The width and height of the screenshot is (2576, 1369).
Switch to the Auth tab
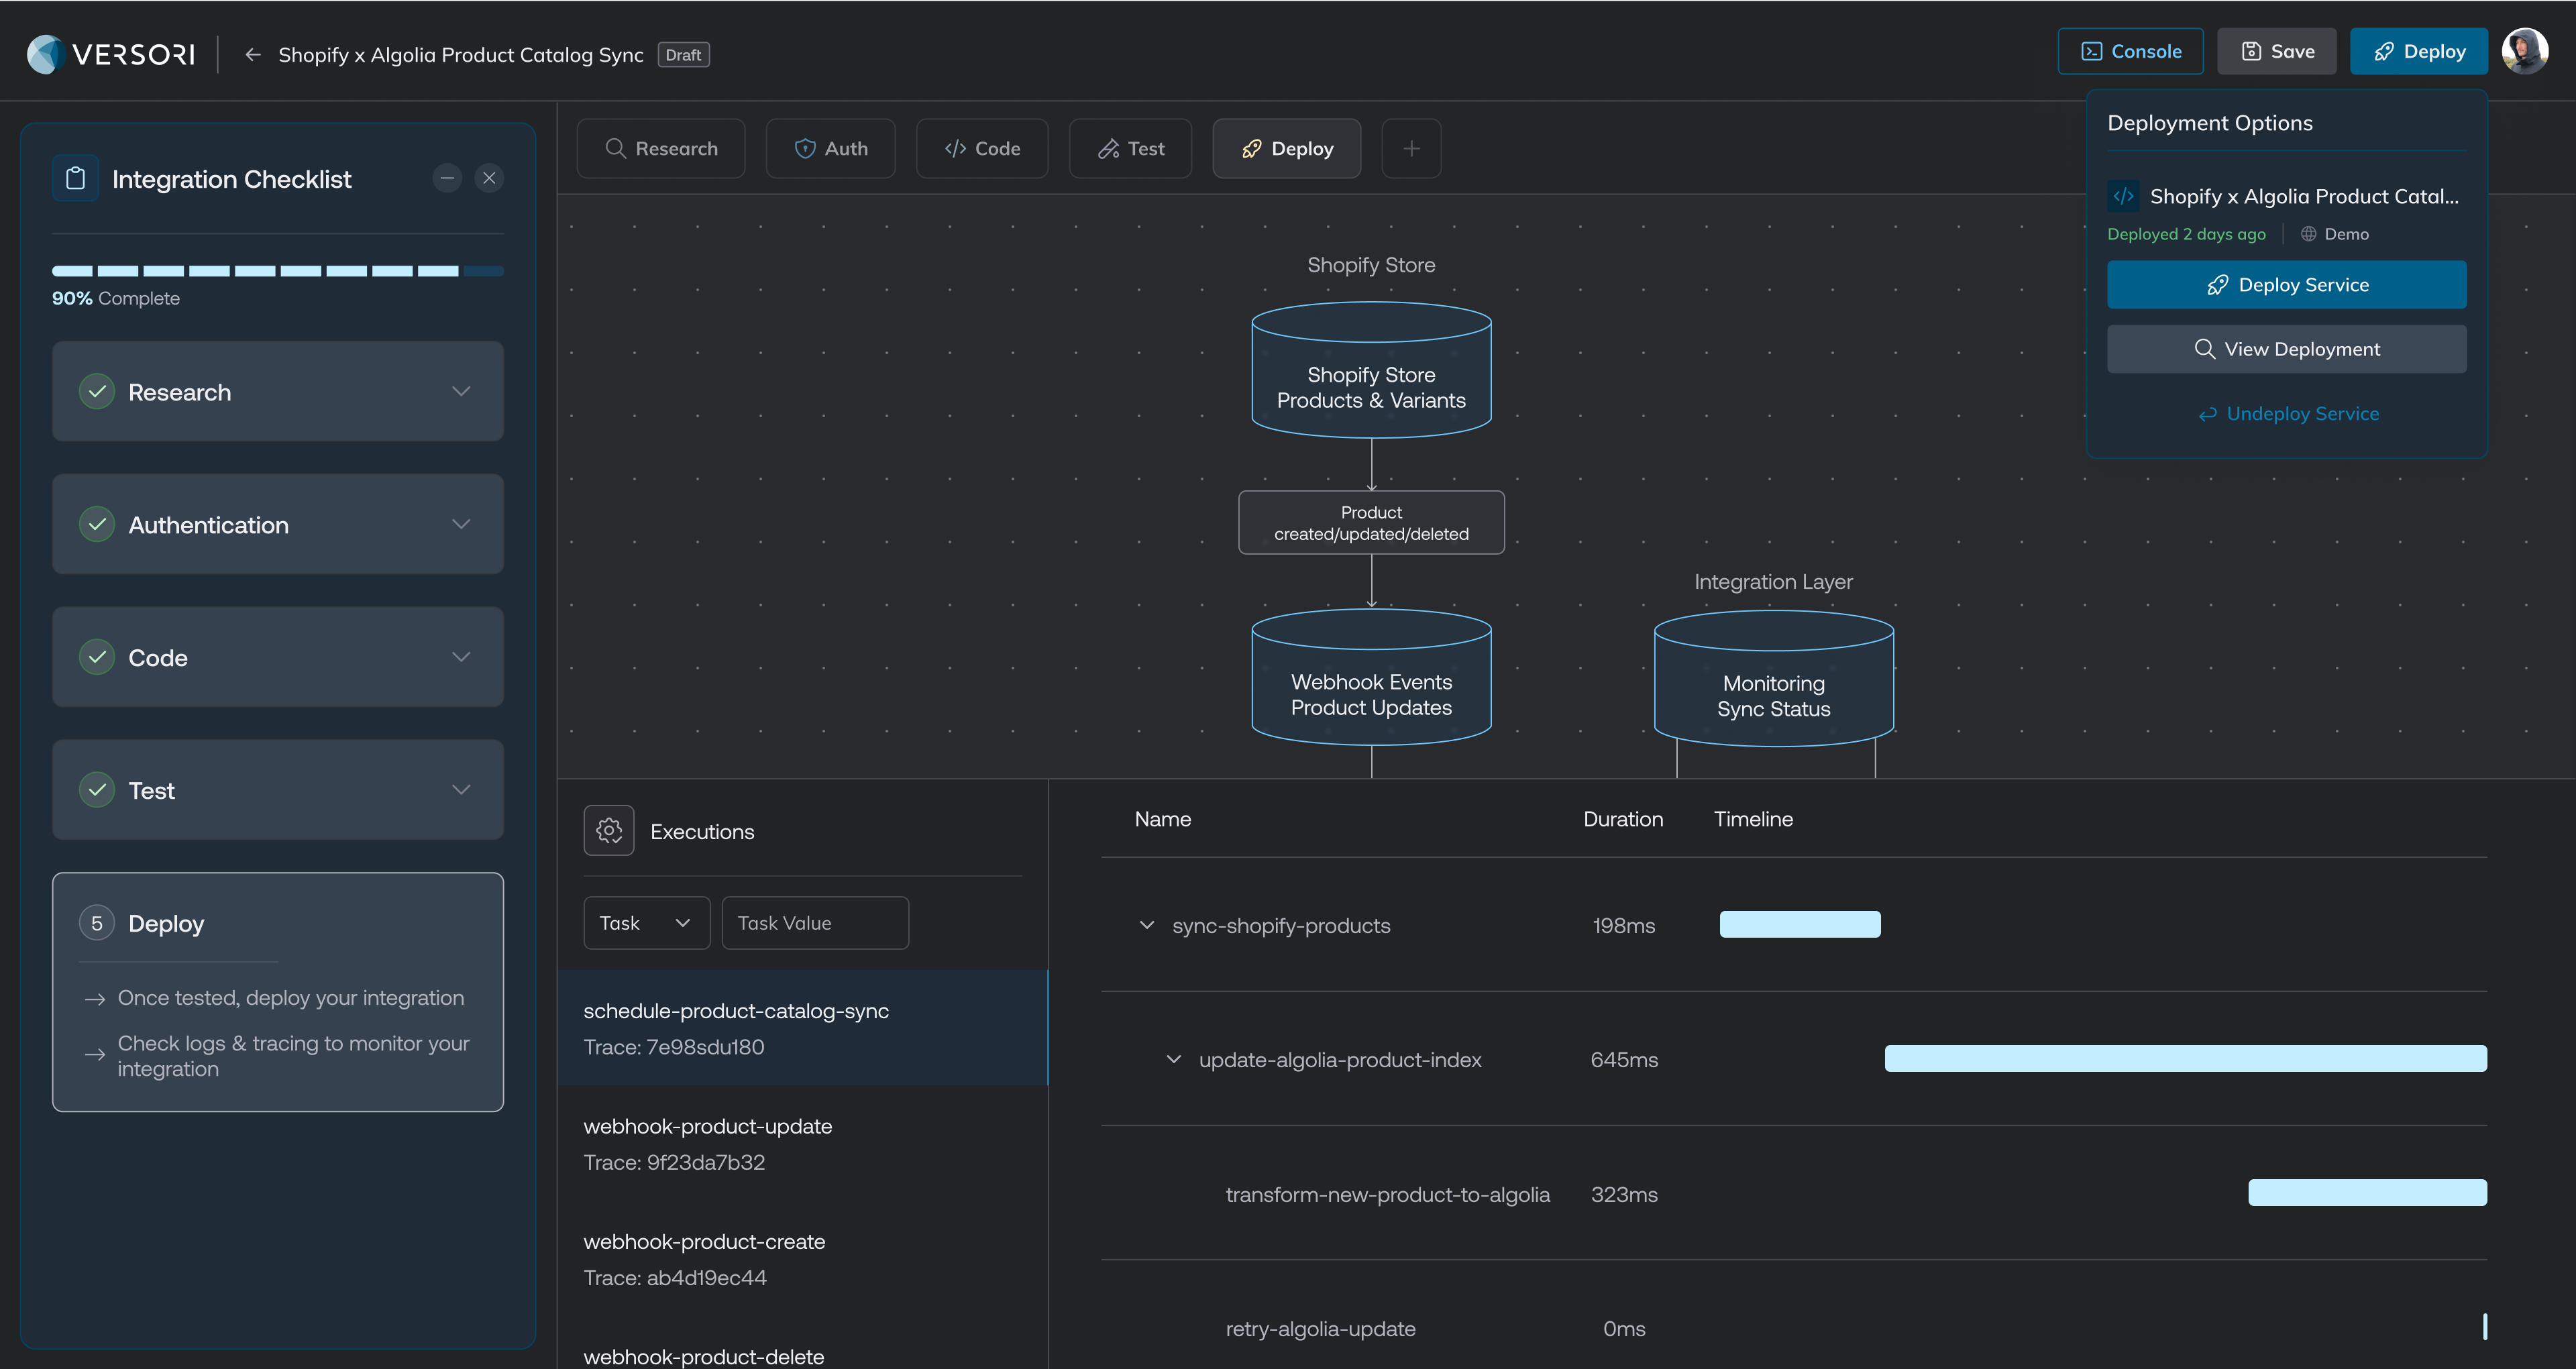830,149
